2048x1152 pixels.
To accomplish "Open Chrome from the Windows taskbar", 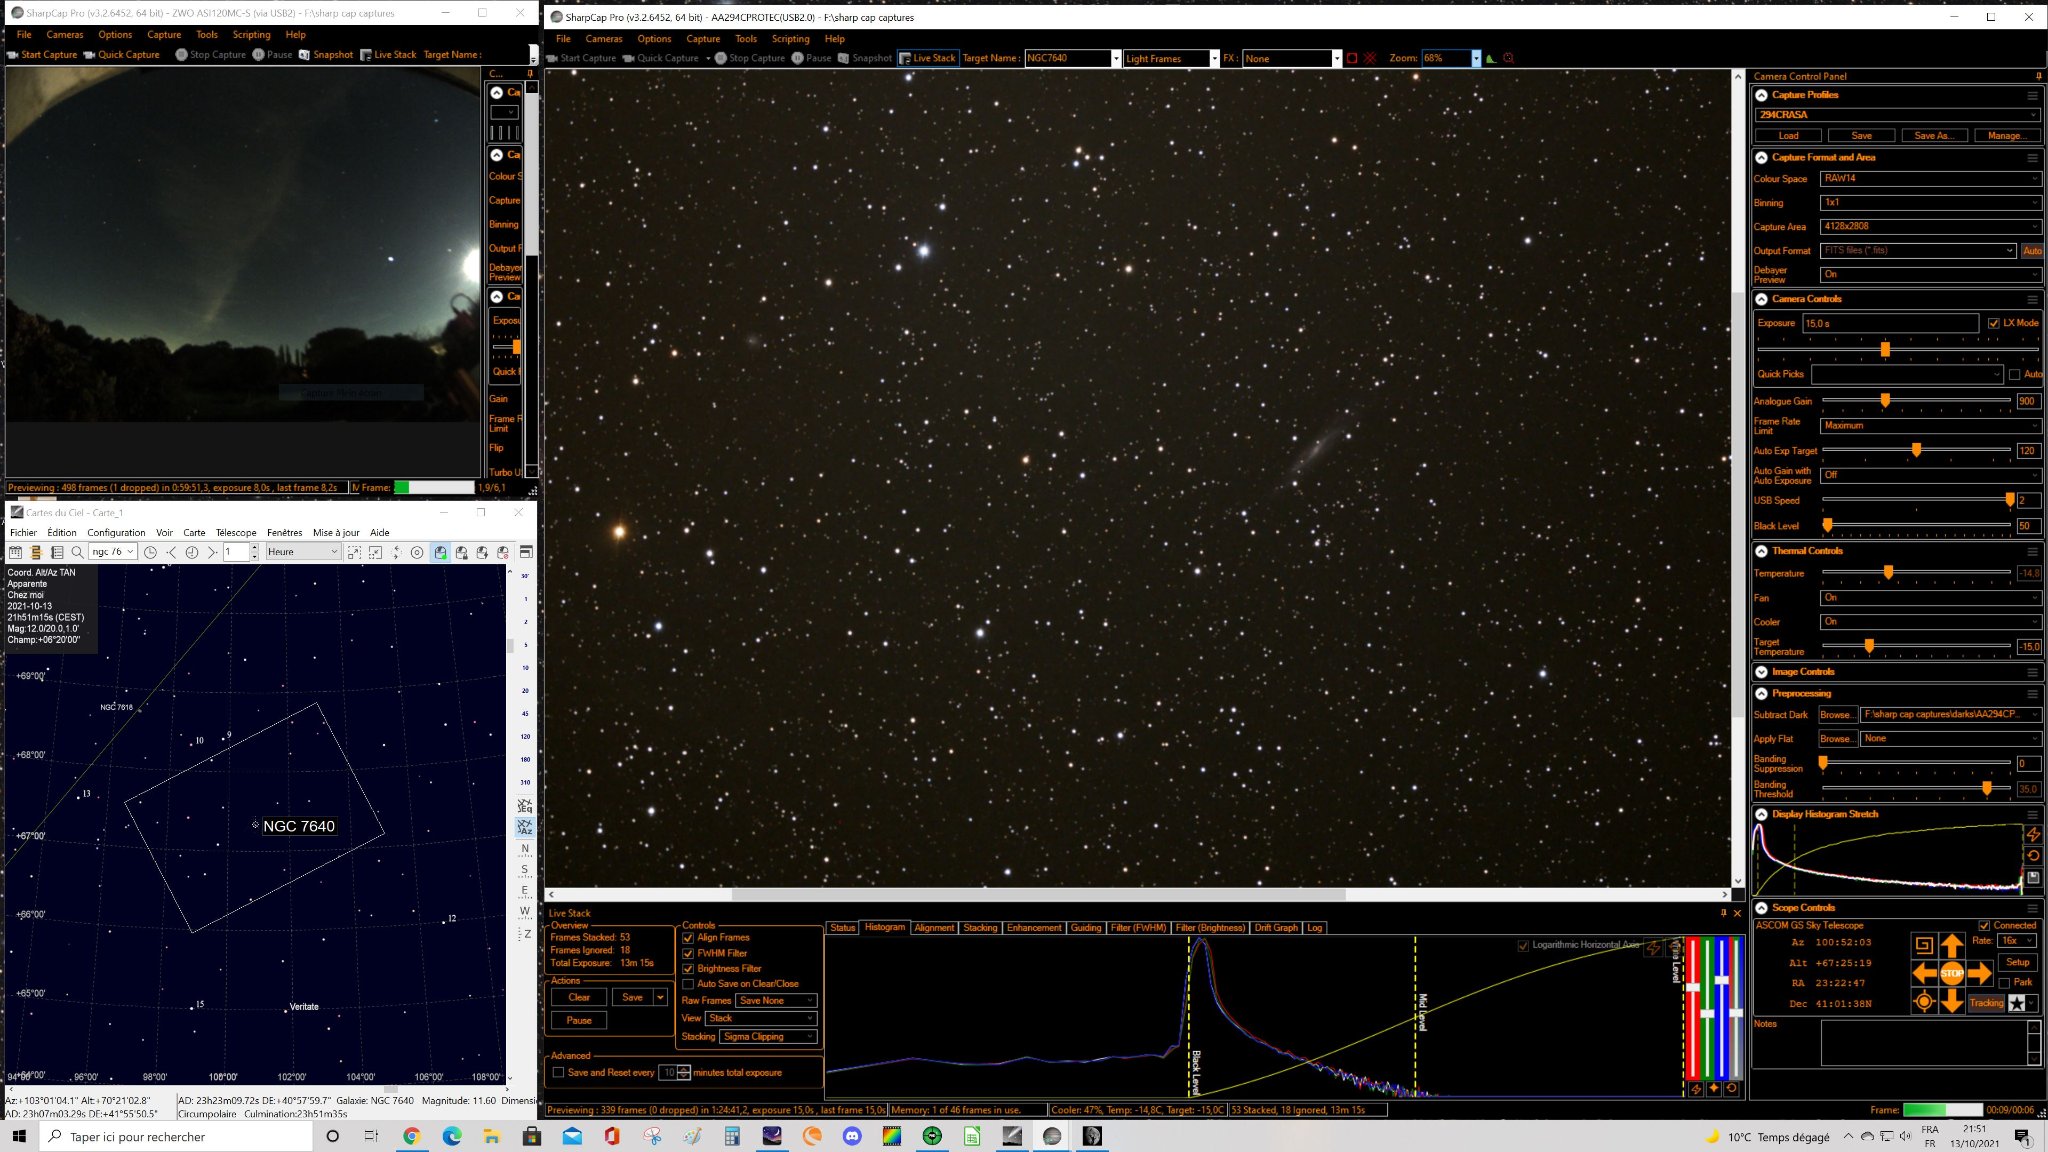I will tap(412, 1136).
